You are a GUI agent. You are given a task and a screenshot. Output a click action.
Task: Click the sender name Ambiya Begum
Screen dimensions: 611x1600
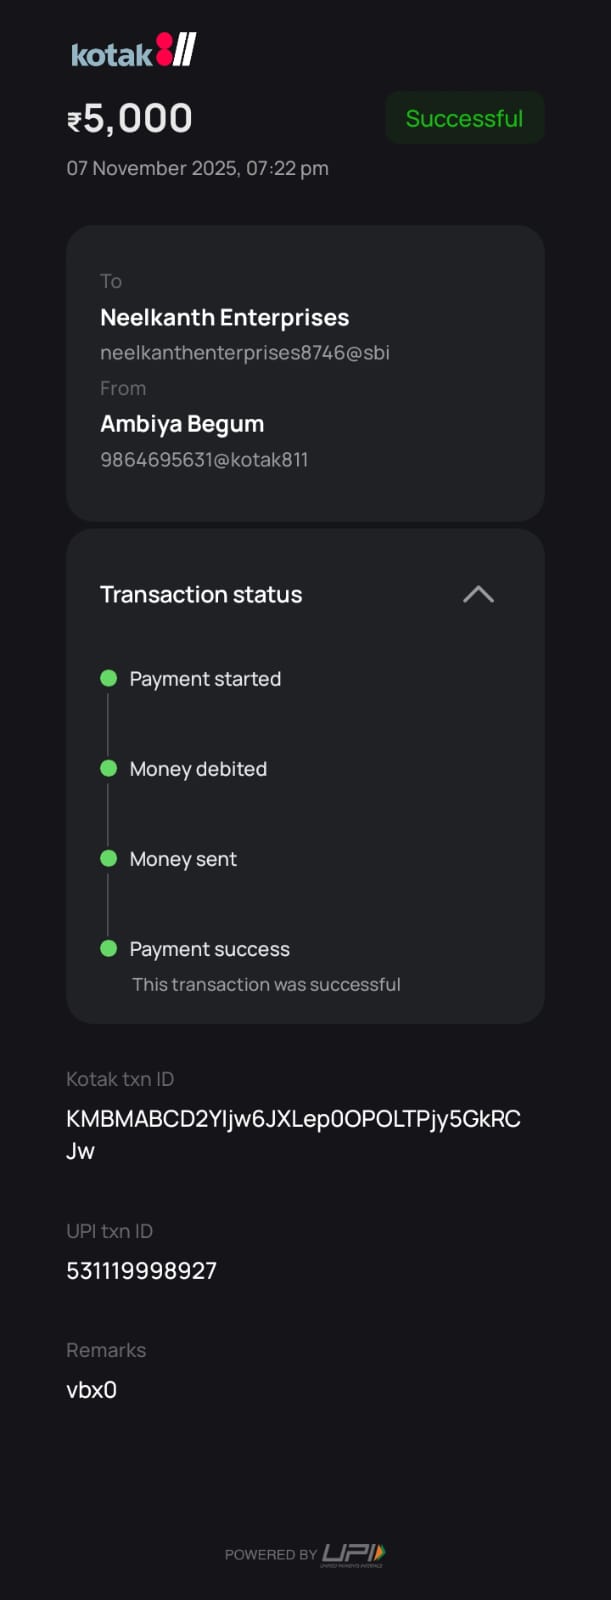tap(182, 424)
